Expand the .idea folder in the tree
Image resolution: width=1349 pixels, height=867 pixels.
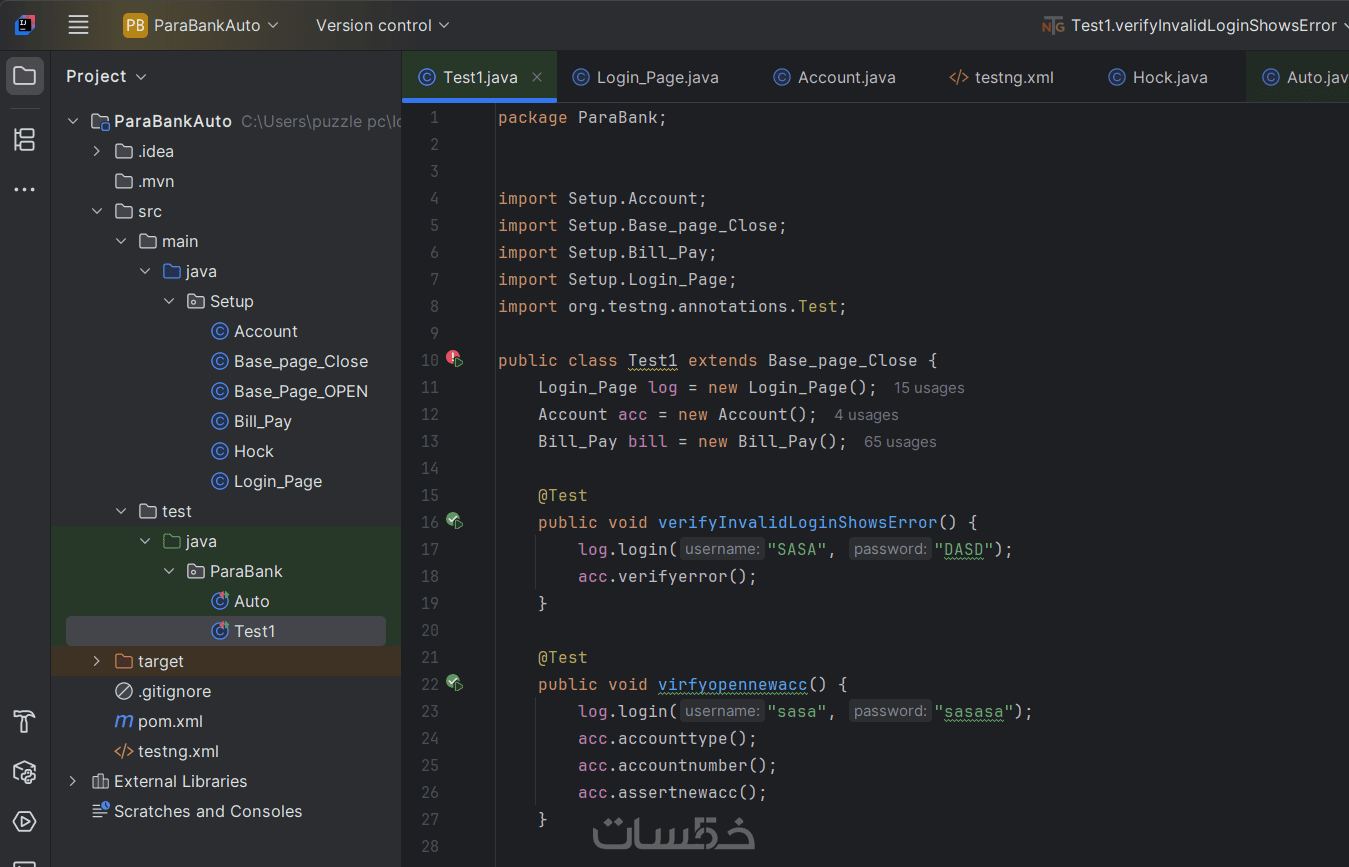[96, 151]
